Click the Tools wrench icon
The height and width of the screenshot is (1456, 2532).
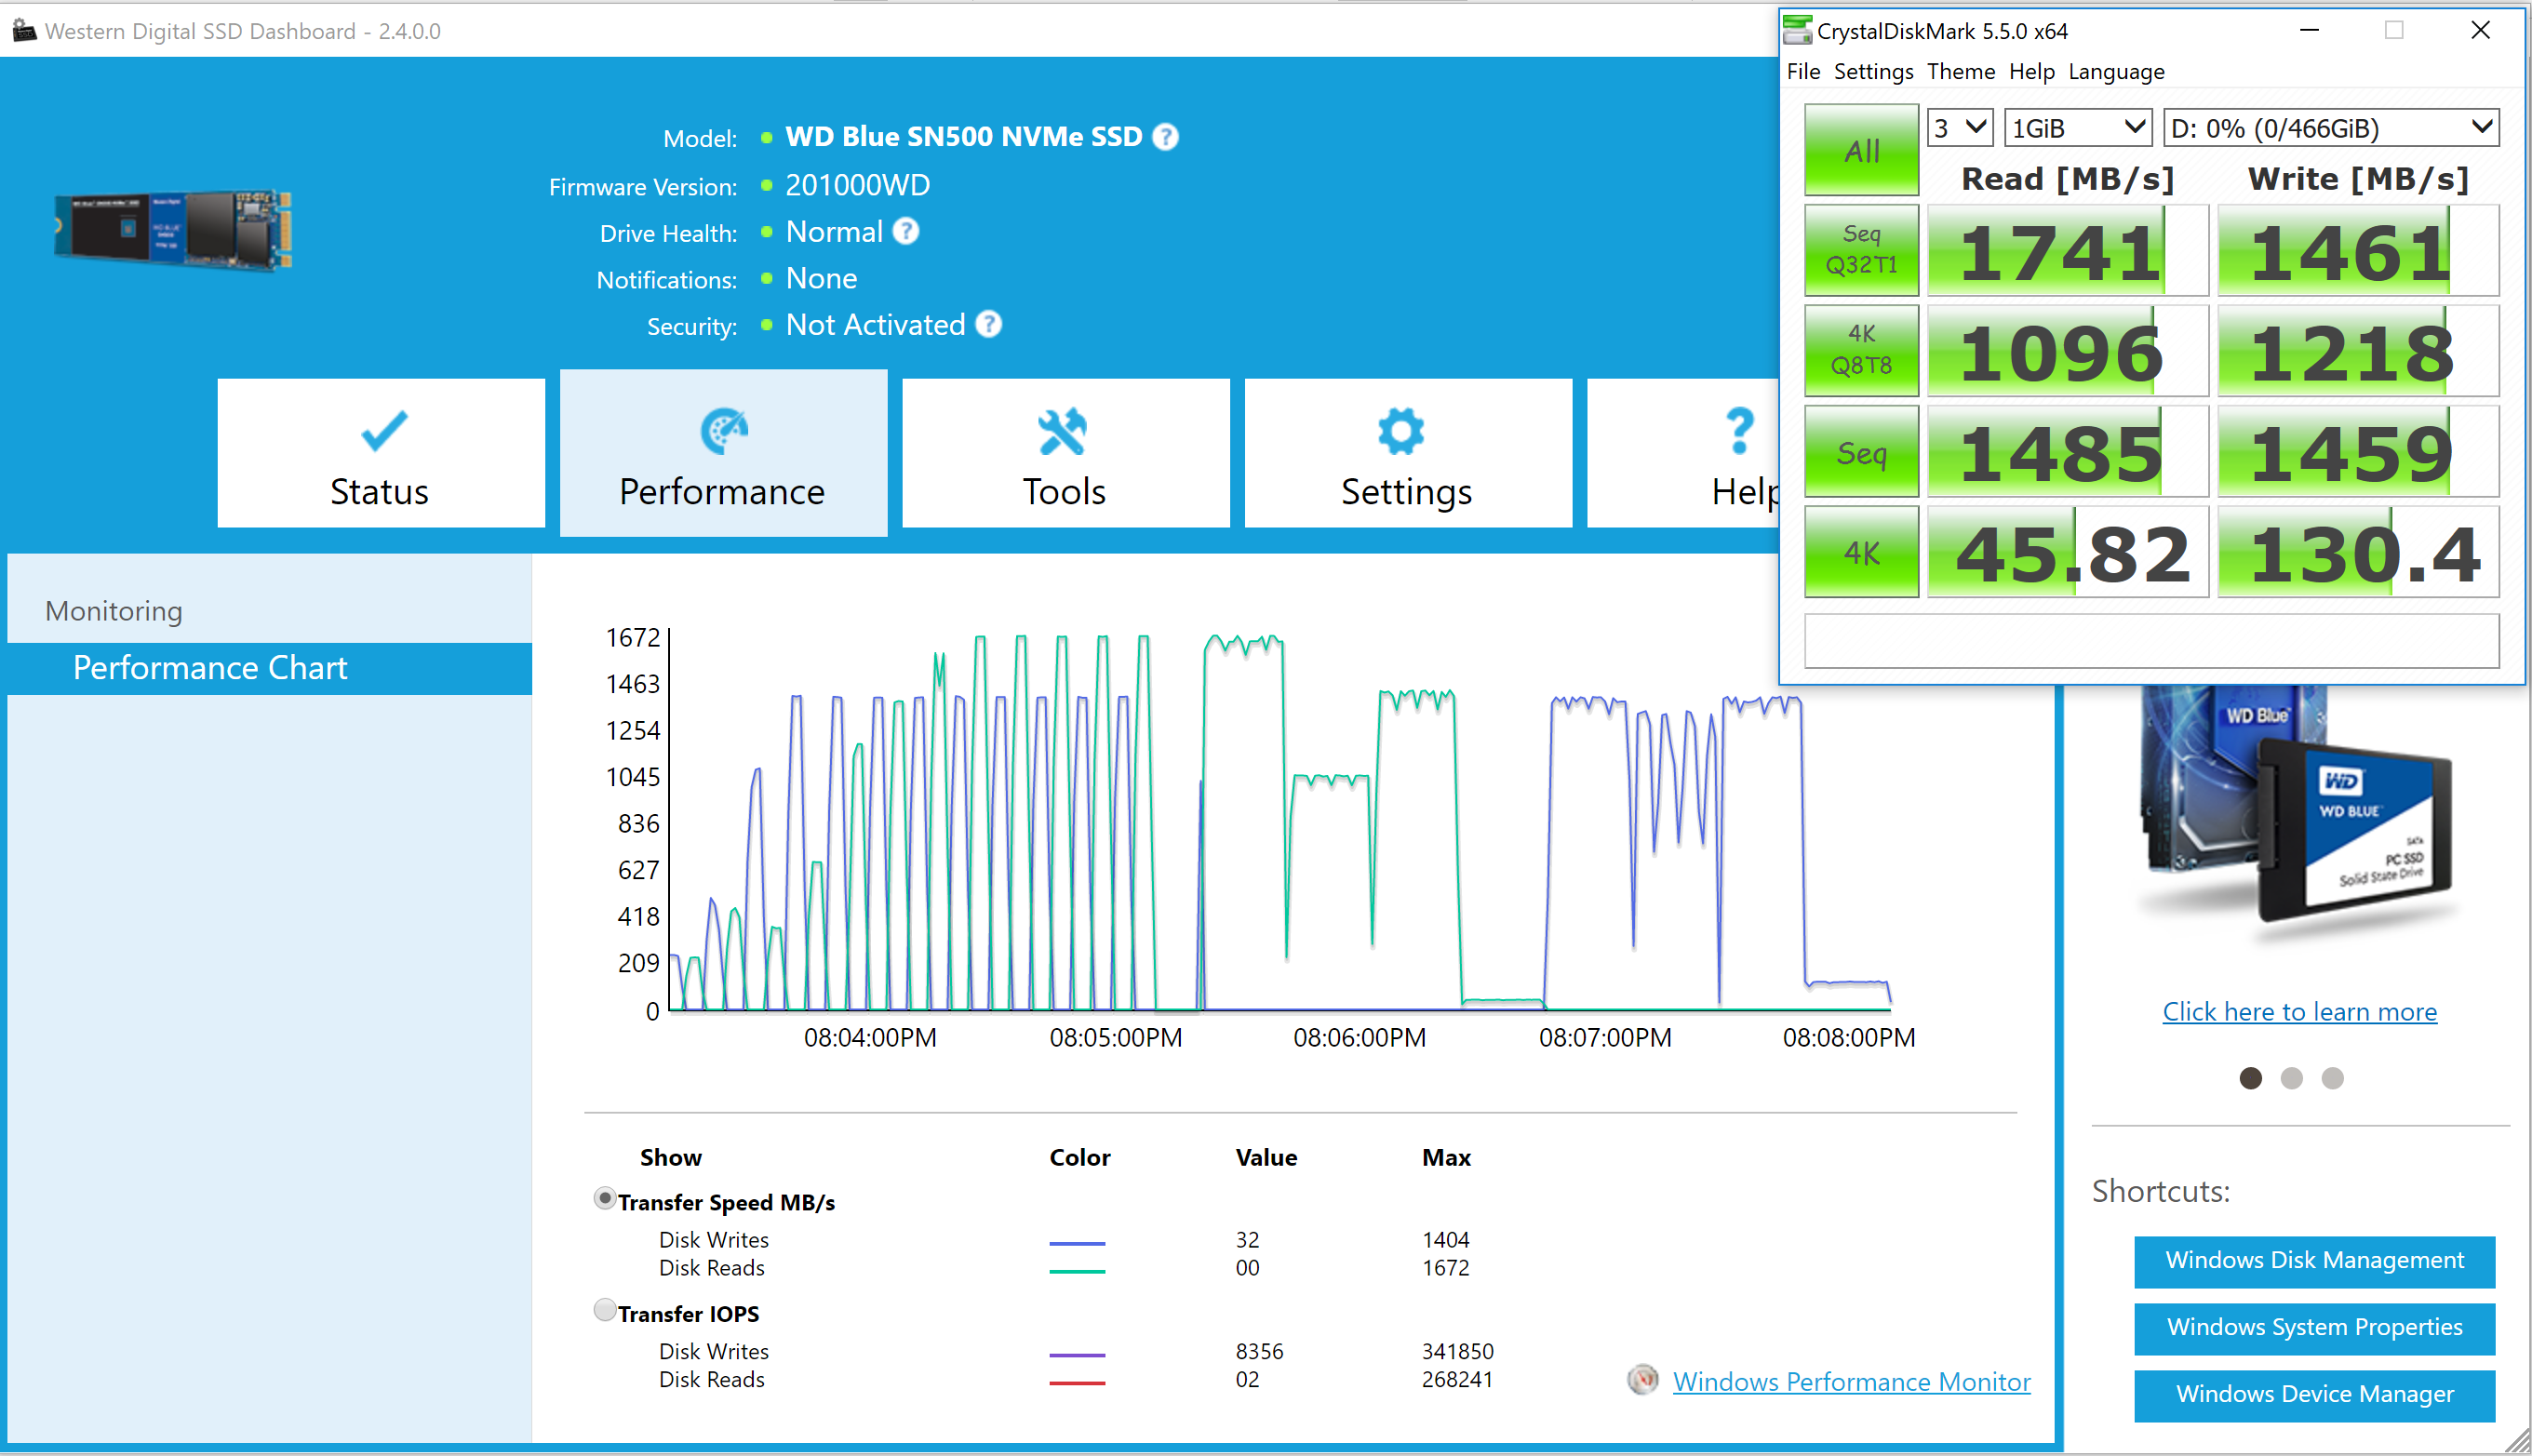(1062, 432)
